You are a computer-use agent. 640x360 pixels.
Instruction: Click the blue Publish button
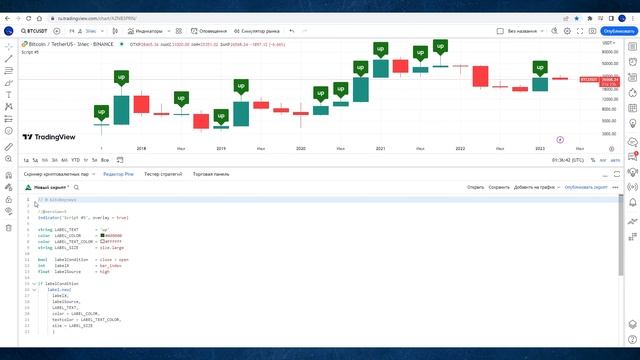tap(619, 31)
